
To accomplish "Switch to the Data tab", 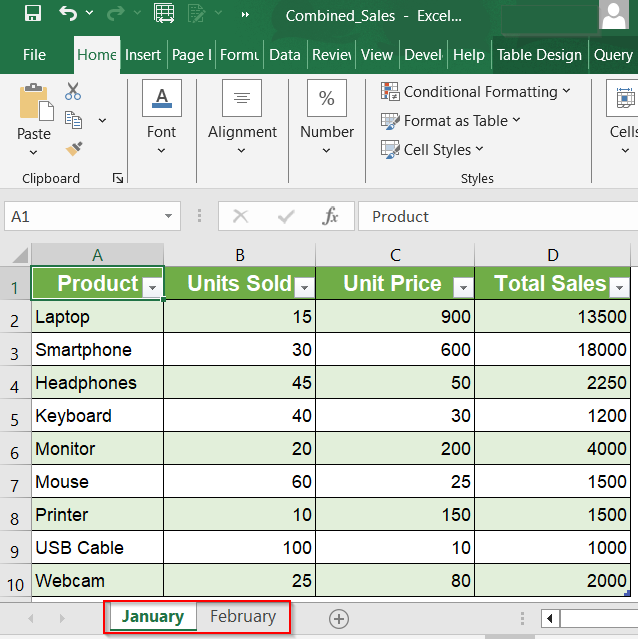I will pos(285,55).
